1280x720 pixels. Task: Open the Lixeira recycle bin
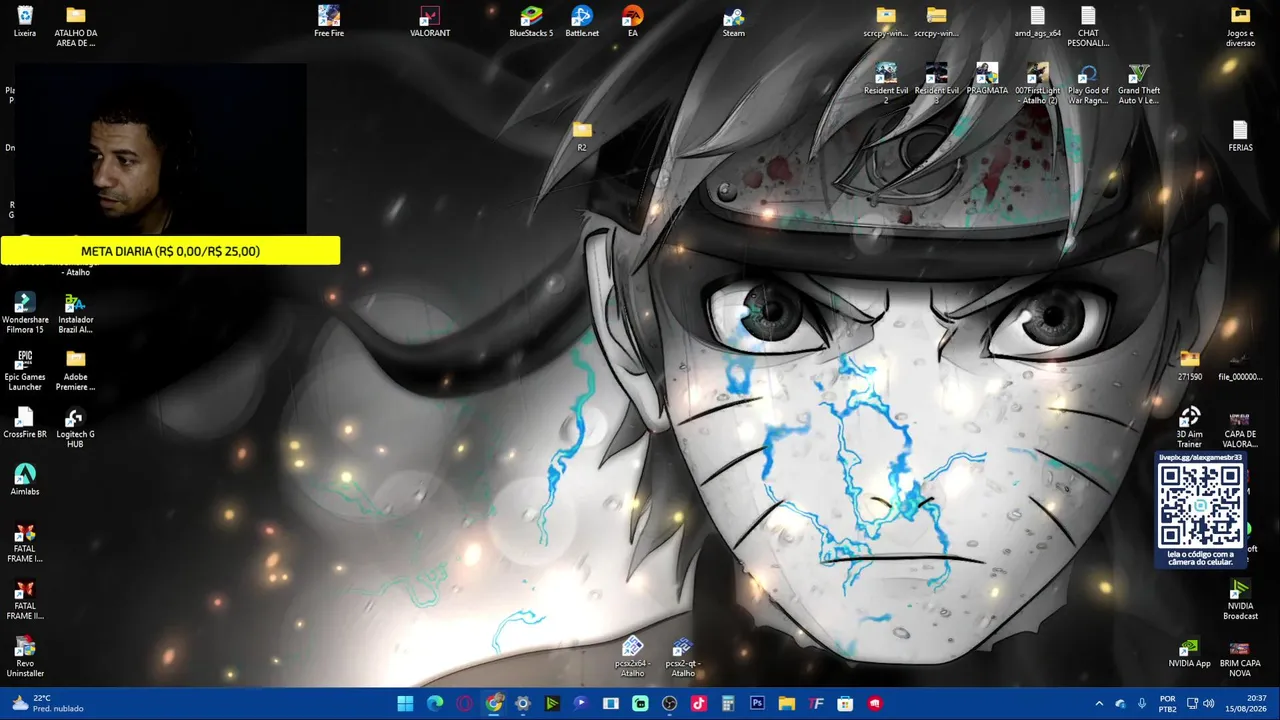pyautogui.click(x=25, y=22)
